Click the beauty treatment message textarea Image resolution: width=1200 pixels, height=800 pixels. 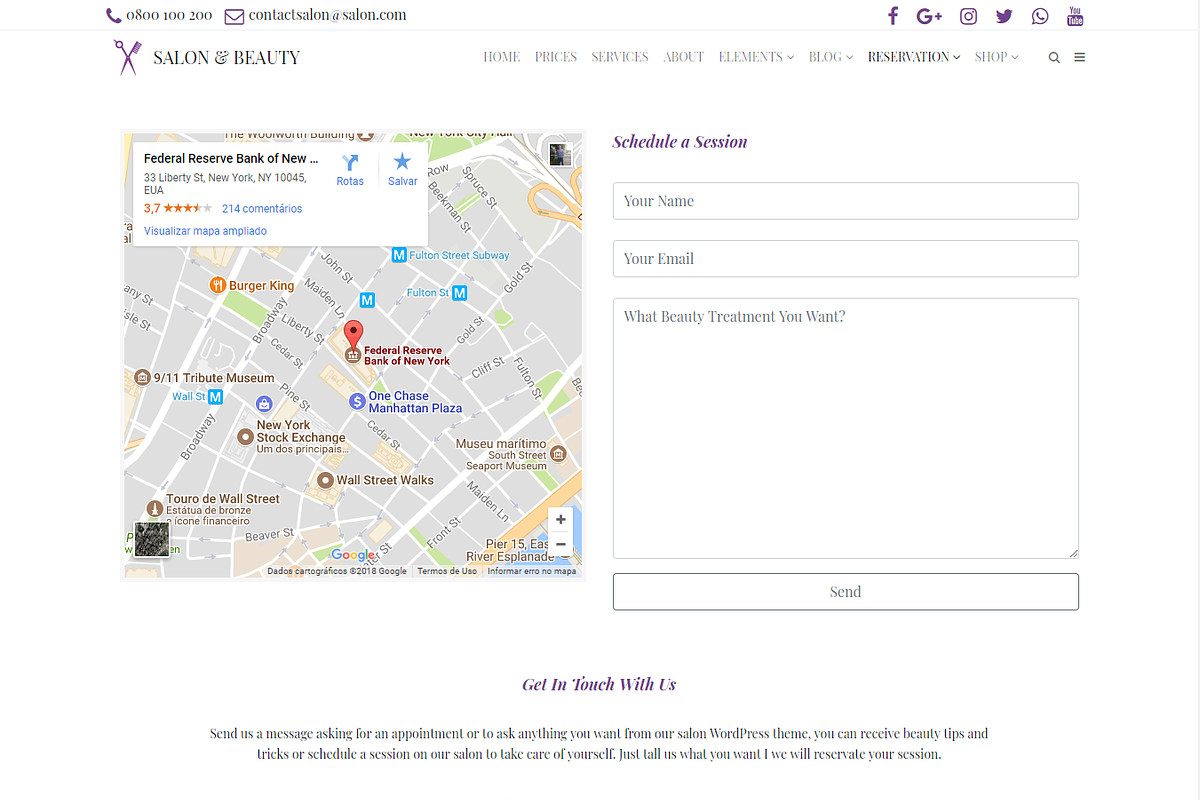[x=846, y=428]
